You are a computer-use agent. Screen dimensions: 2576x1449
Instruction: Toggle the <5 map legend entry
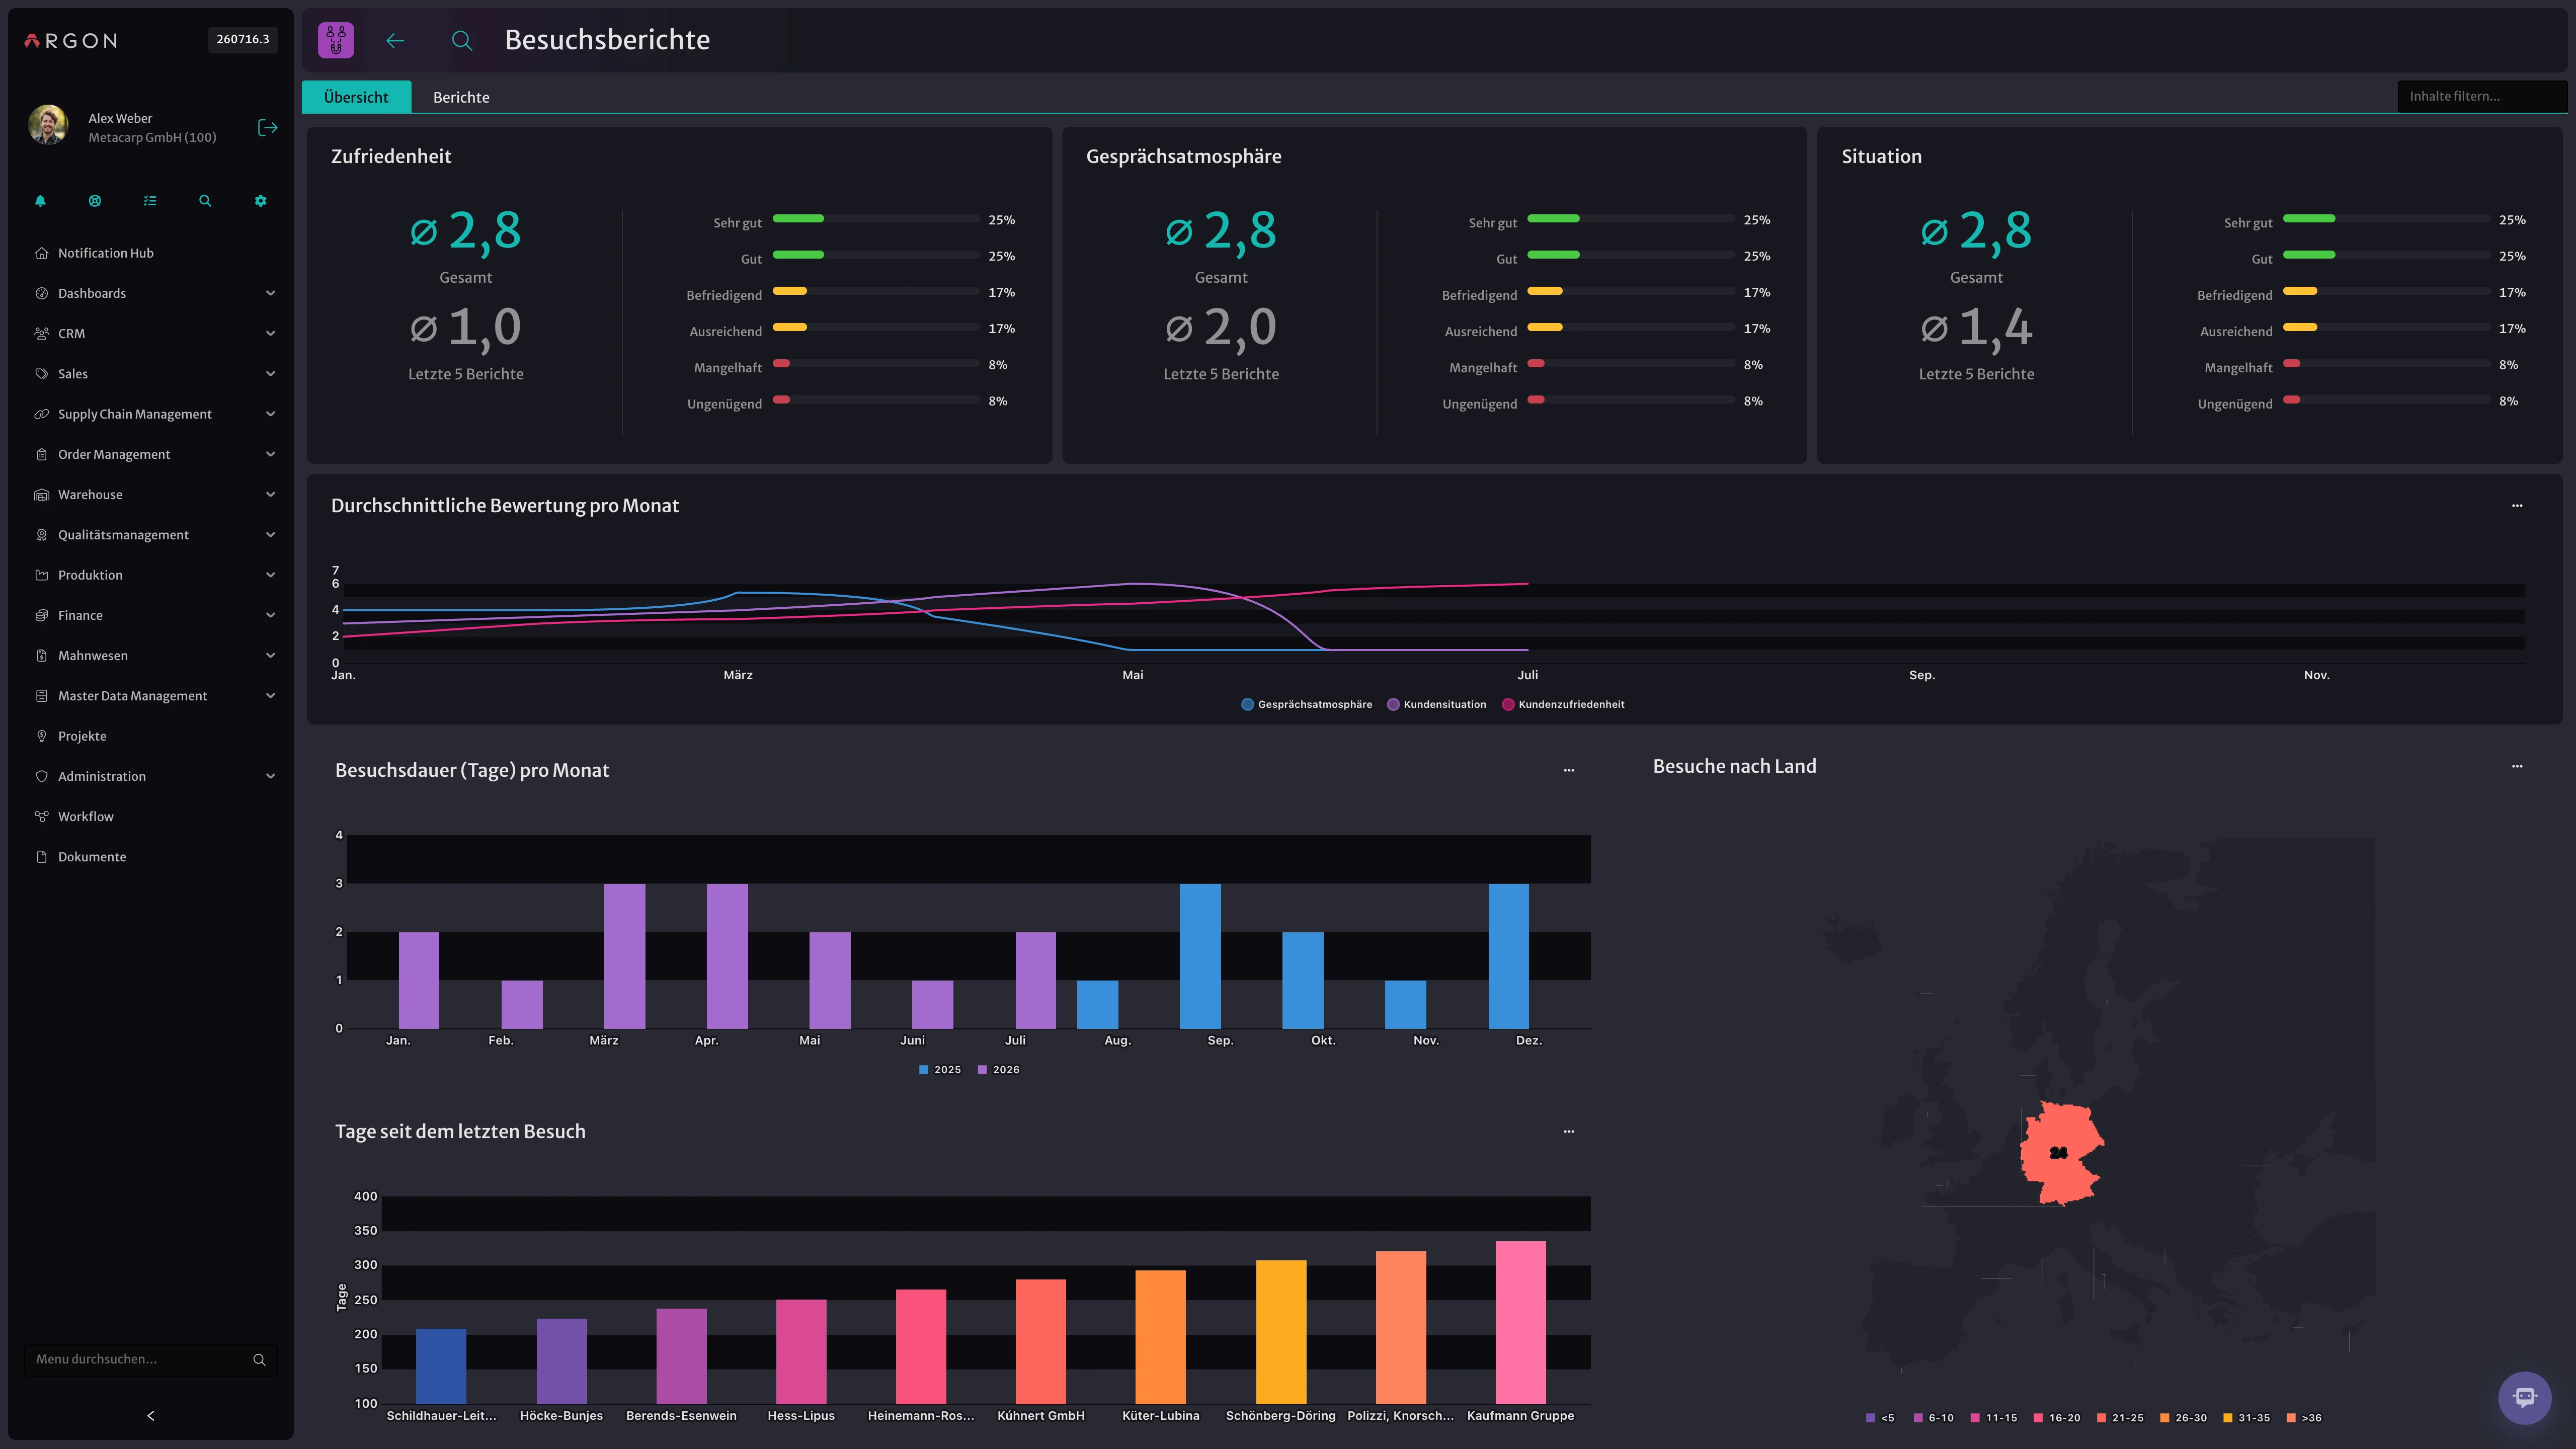point(1881,1418)
